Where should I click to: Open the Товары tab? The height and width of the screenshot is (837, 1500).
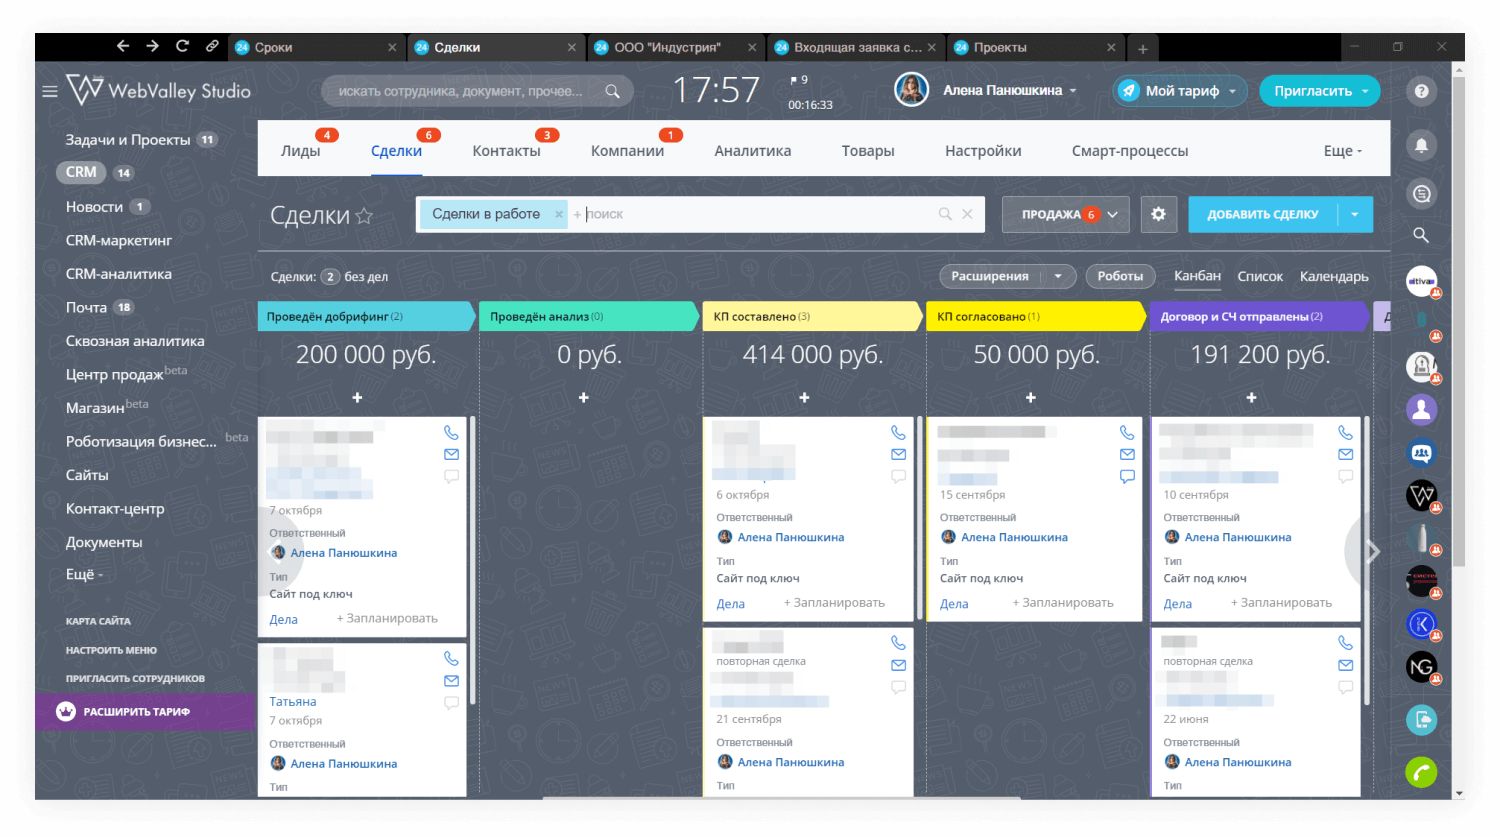[868, 151]
